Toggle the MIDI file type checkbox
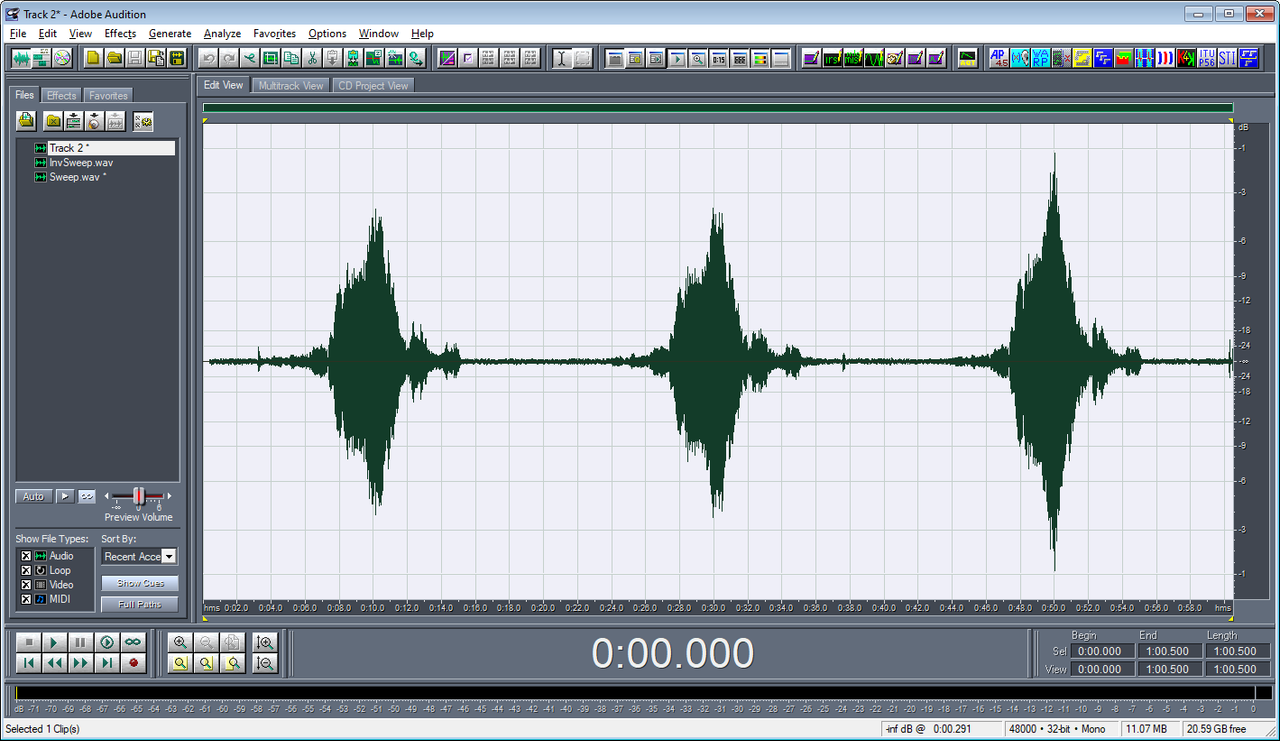Screen dimensions: 1280x741 pyautogui.click(x=26, y=599)
